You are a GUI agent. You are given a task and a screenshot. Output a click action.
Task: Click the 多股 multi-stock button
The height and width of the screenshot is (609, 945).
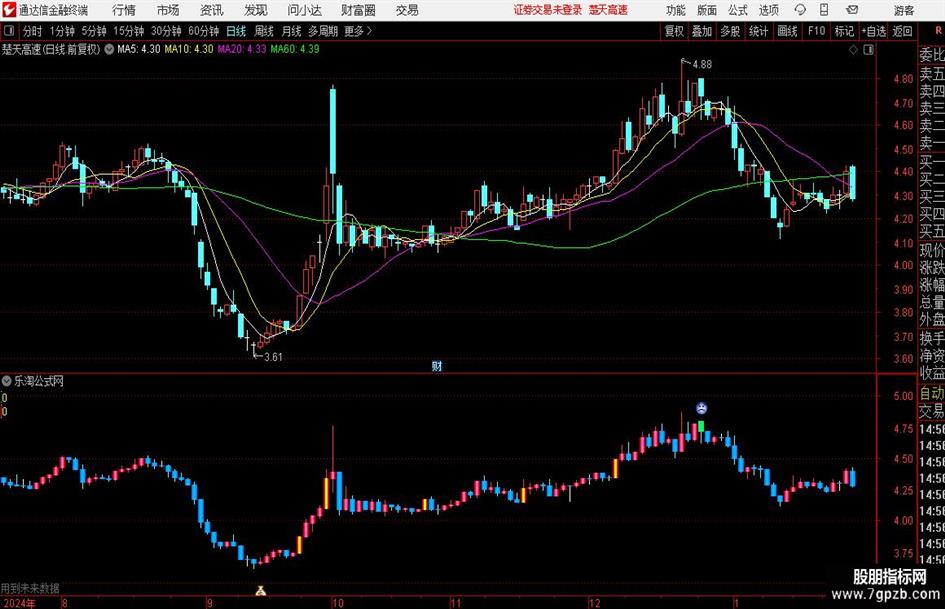730,31
